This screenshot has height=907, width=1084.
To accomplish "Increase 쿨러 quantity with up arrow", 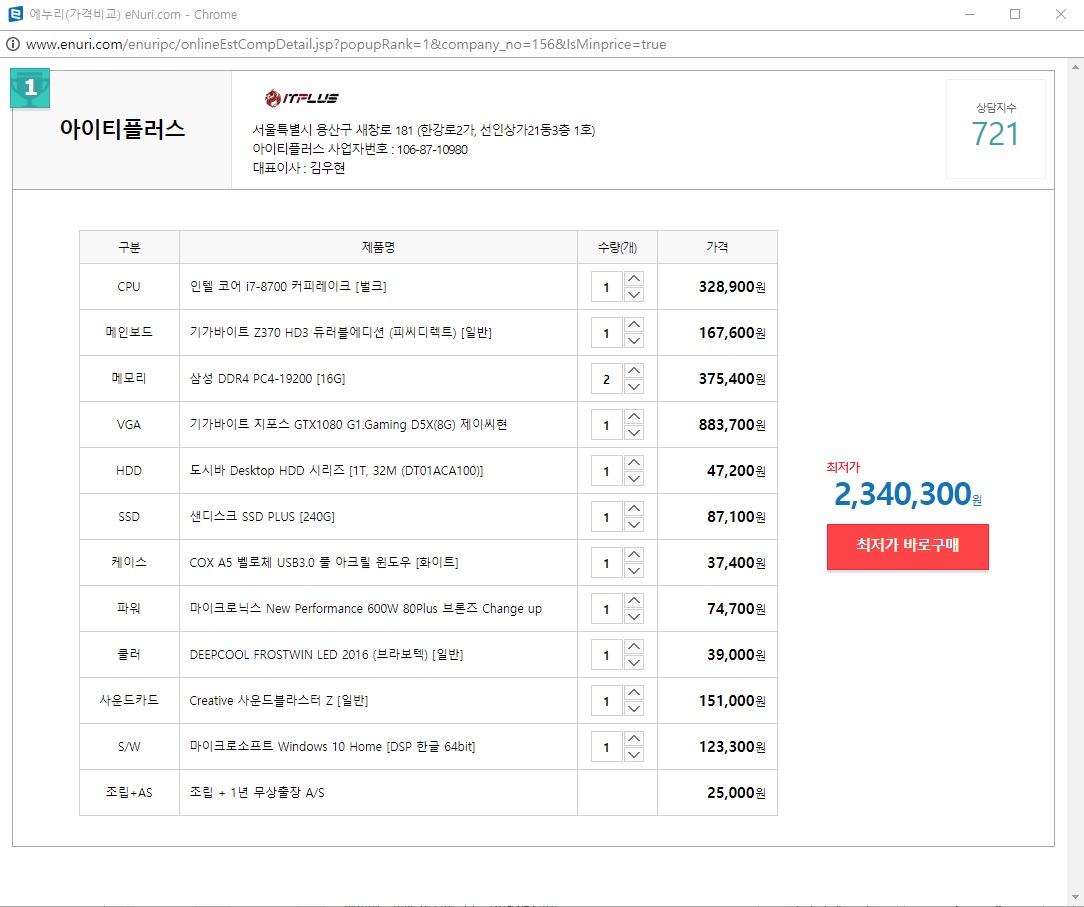I will point(634,646).
